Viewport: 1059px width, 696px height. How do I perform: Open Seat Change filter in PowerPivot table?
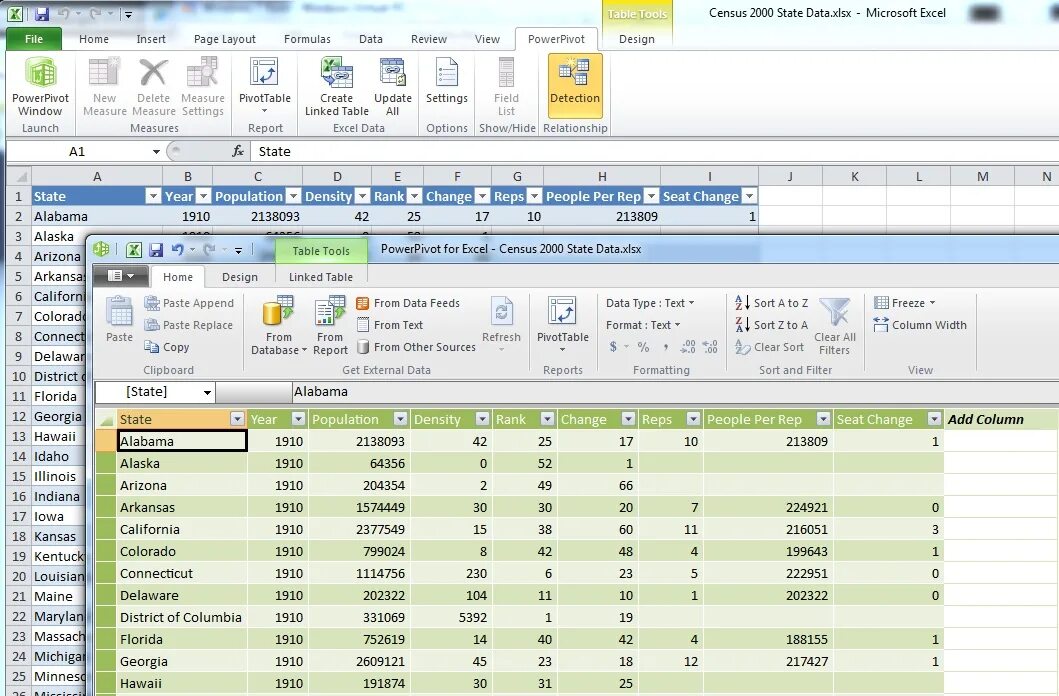[x=934, y=419]
